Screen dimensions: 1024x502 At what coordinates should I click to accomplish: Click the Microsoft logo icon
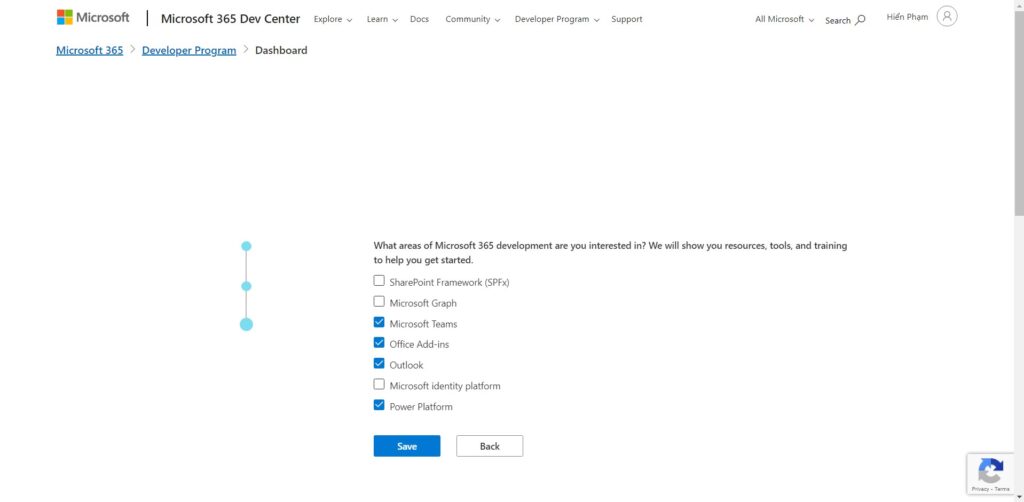click(65, 18)
